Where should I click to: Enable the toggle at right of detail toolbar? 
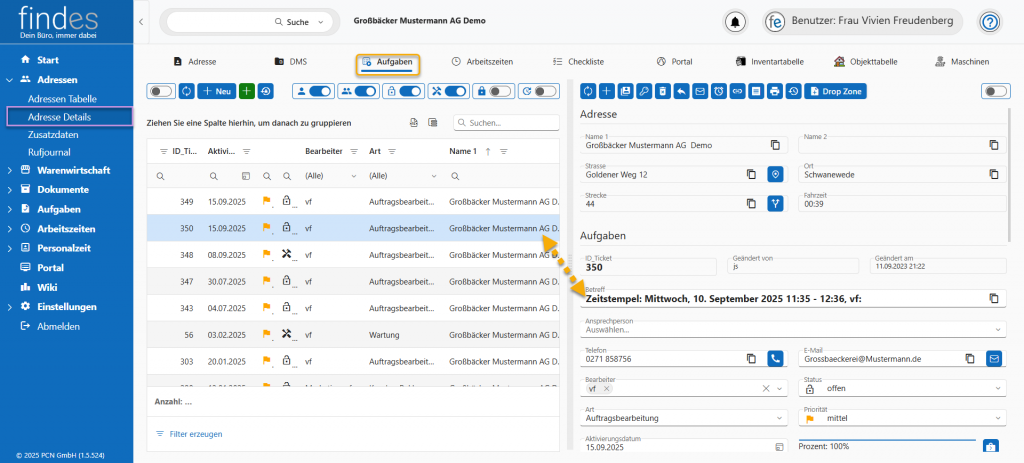click(995, 91)
